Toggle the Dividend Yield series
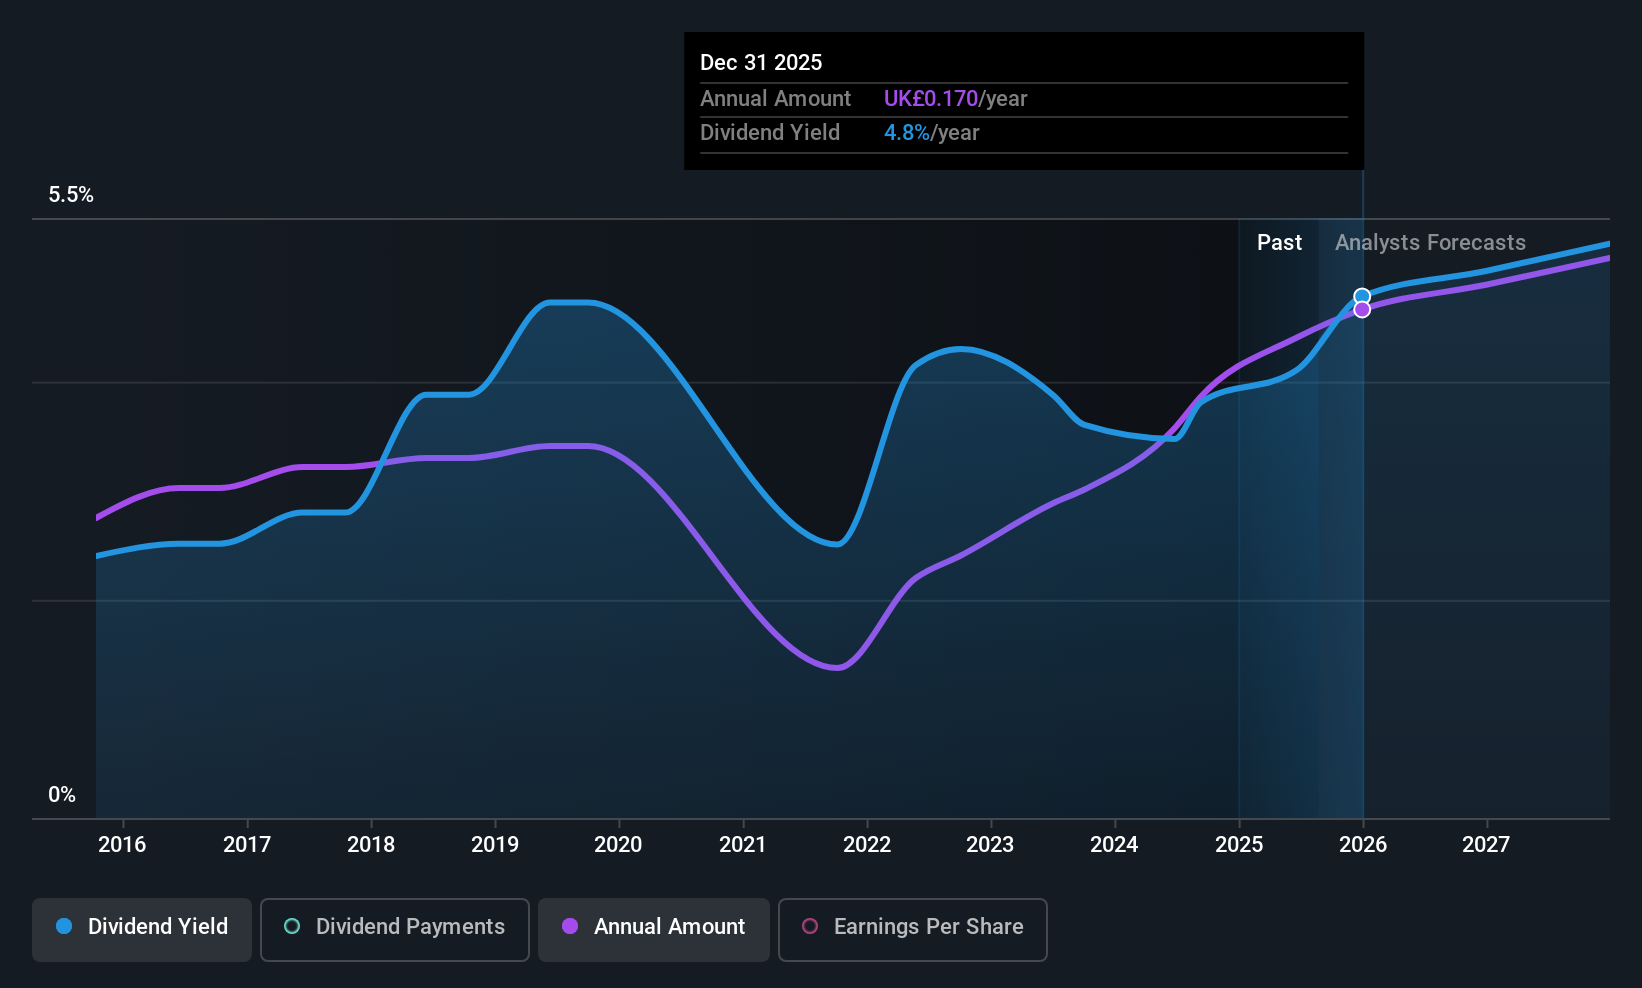The width and height of the screenshot is (1642, 988). coord(142,930)
